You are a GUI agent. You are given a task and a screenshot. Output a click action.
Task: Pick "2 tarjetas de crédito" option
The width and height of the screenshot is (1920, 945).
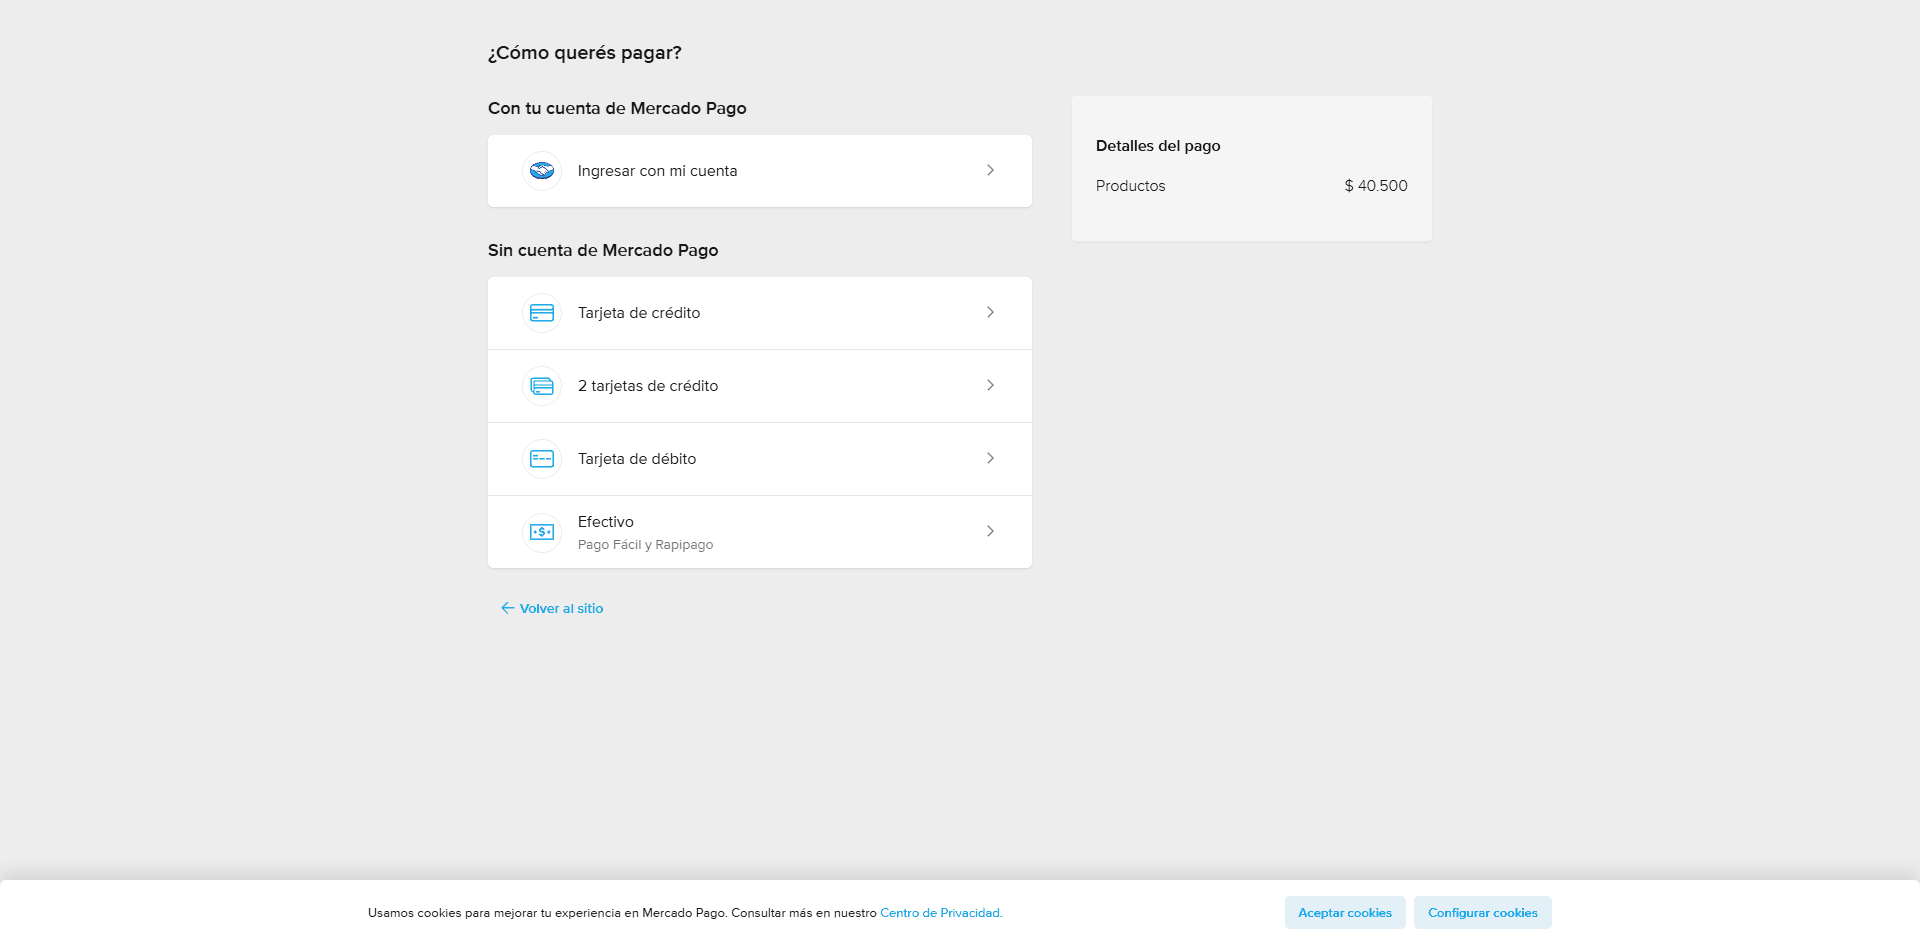[648, 386]
